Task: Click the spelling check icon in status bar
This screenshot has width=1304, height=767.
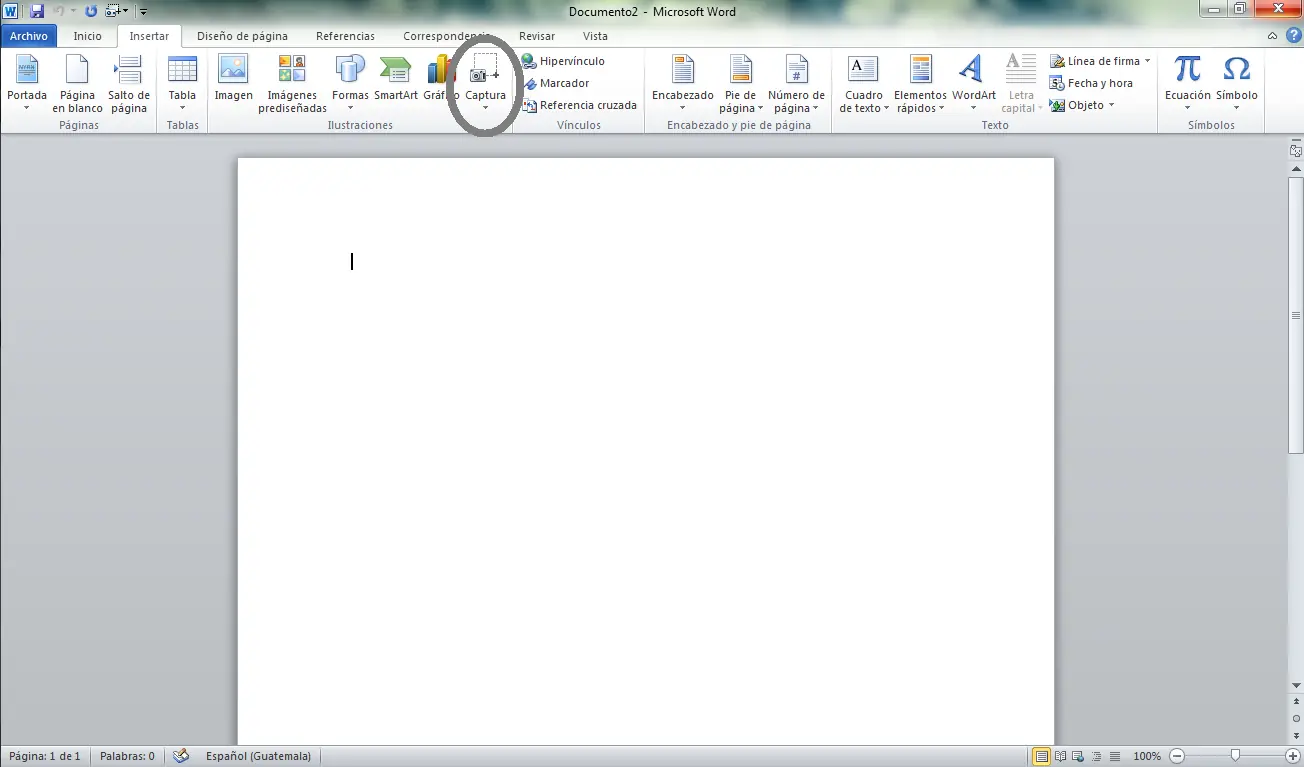Action: coord(181,756)
